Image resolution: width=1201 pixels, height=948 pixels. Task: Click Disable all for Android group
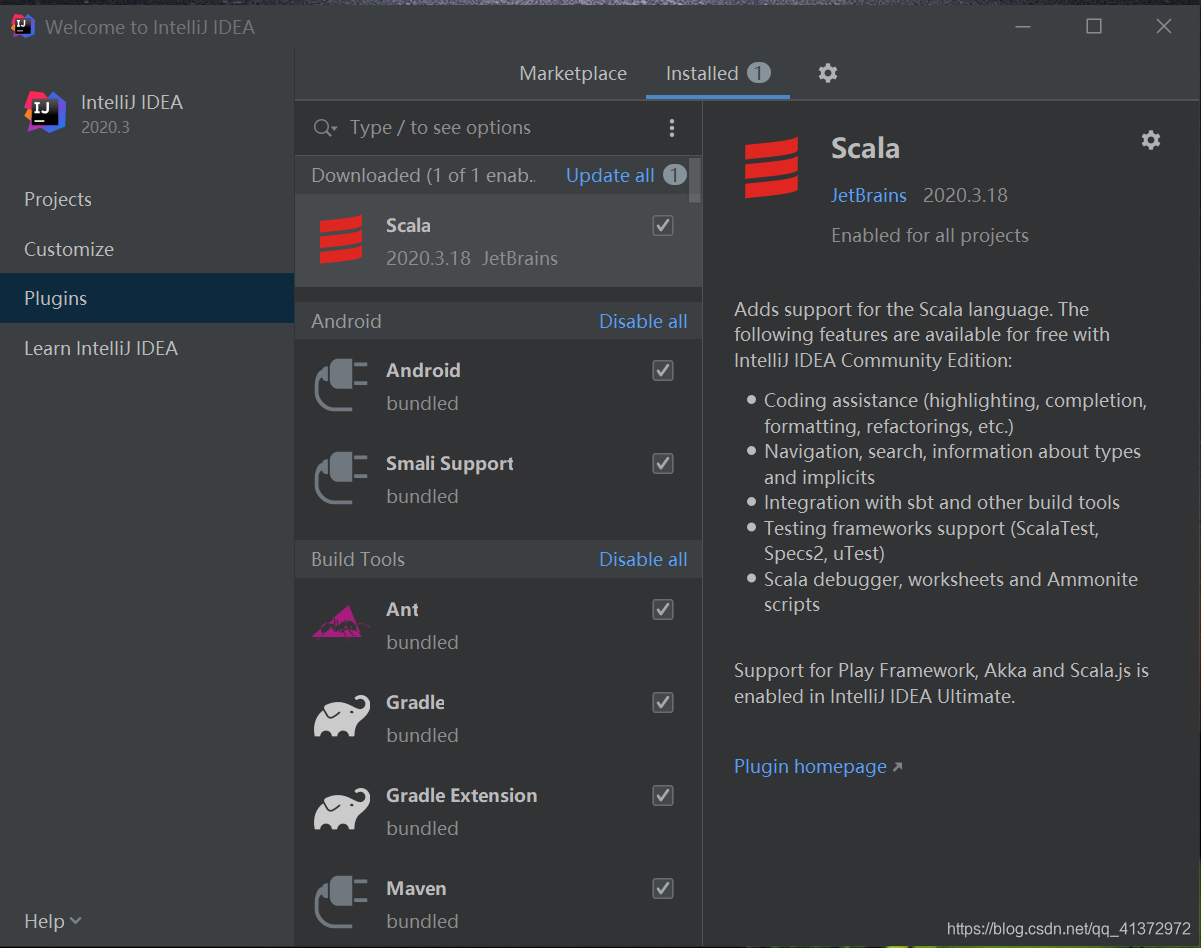[x=643, y=321]
